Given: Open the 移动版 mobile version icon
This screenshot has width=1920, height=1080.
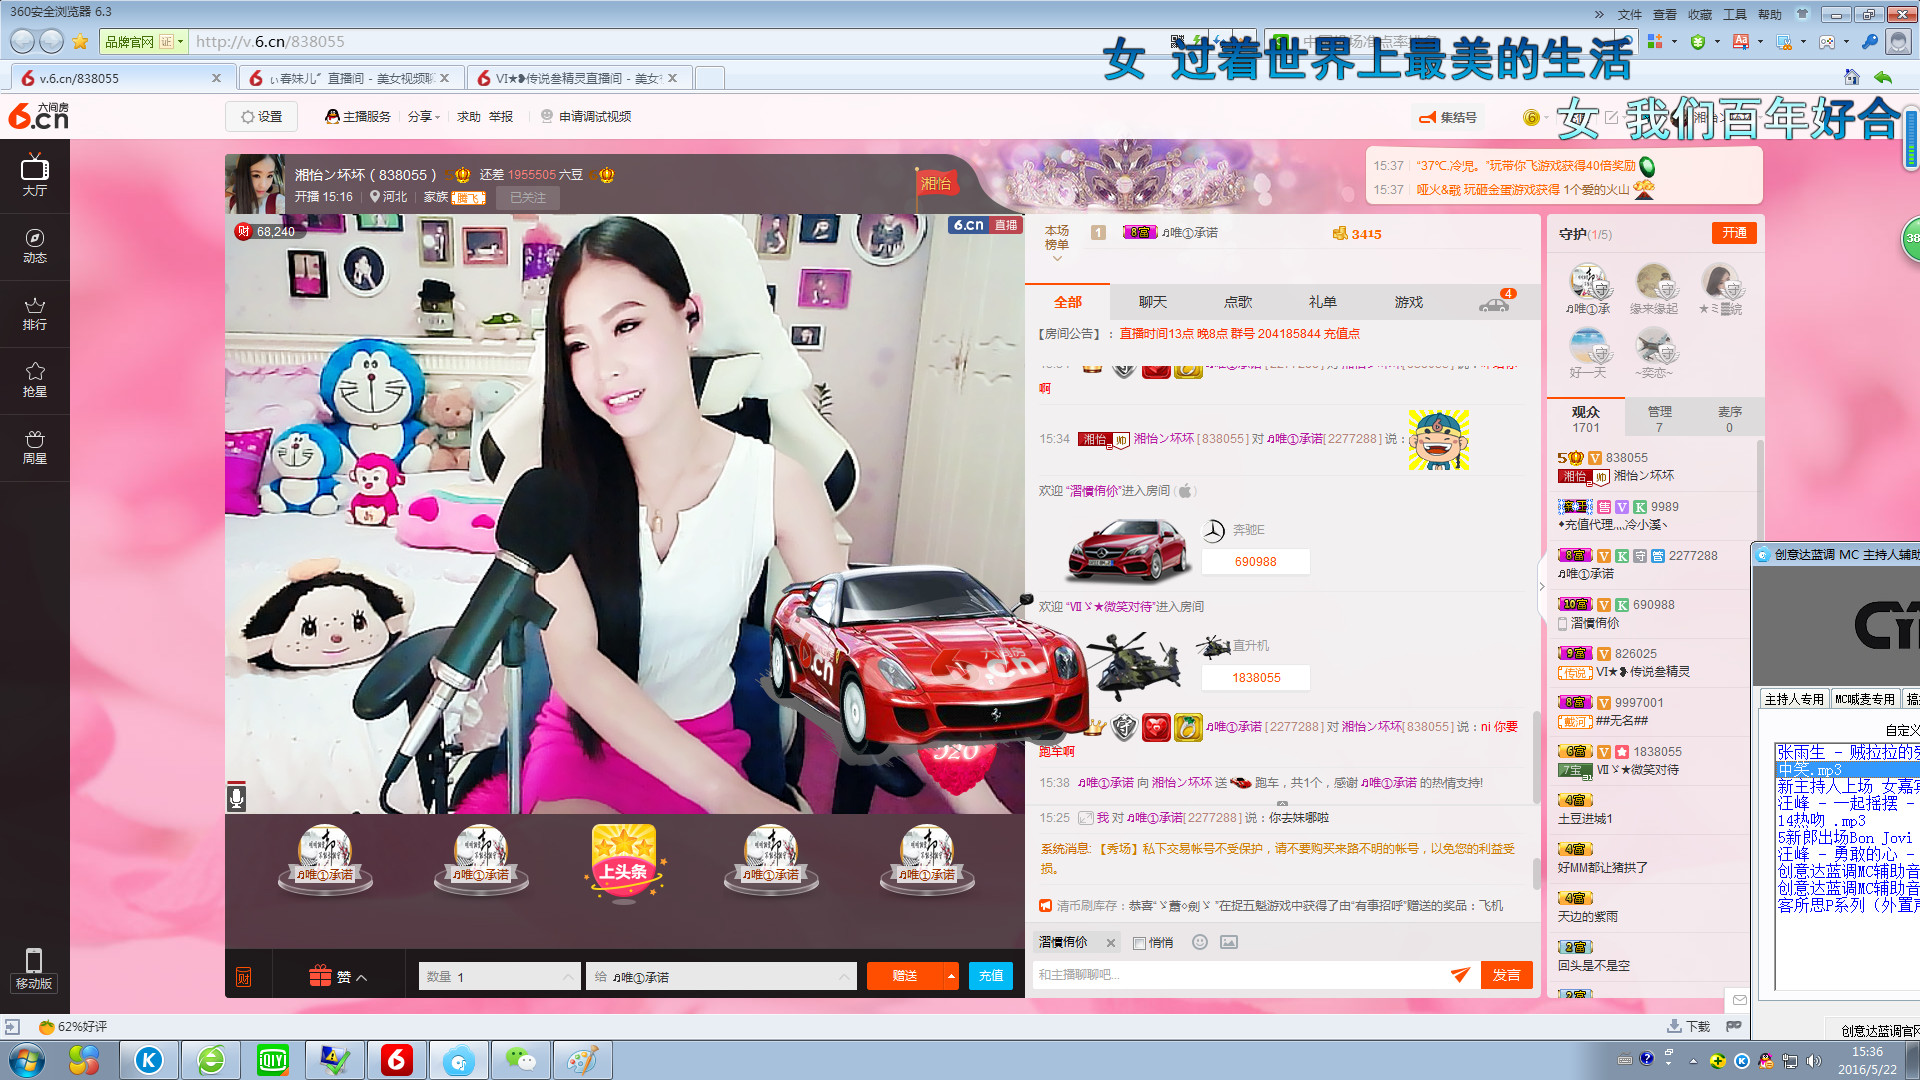Looking at the screenshot, I should 34,969.
